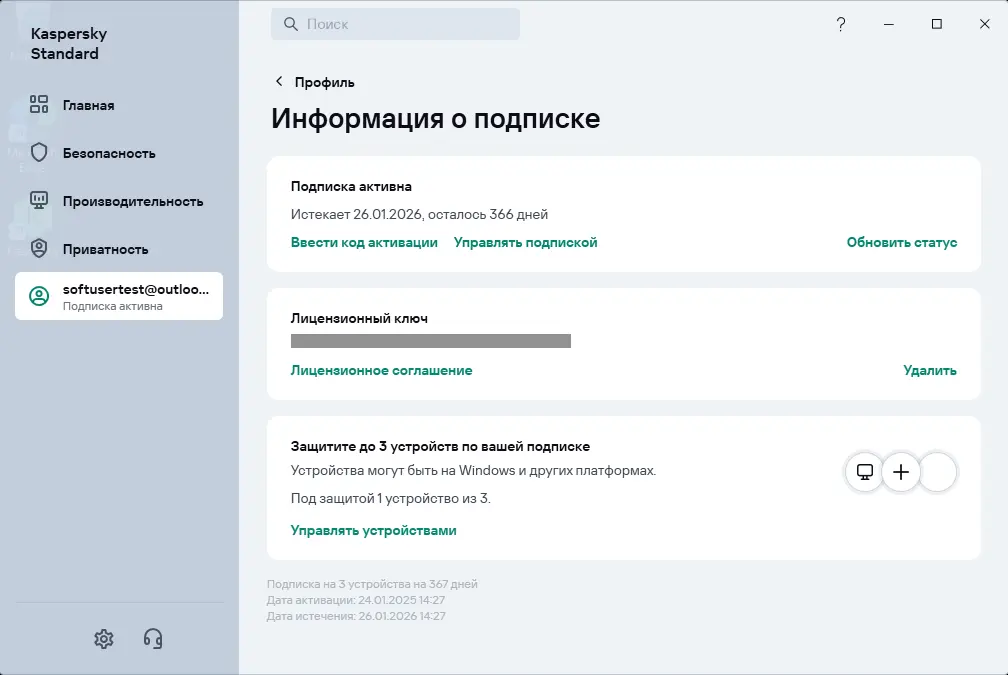Open the Главная dashboard icon
The width and height of the screenshot is (1008, 675).
(x=39, y=104)
